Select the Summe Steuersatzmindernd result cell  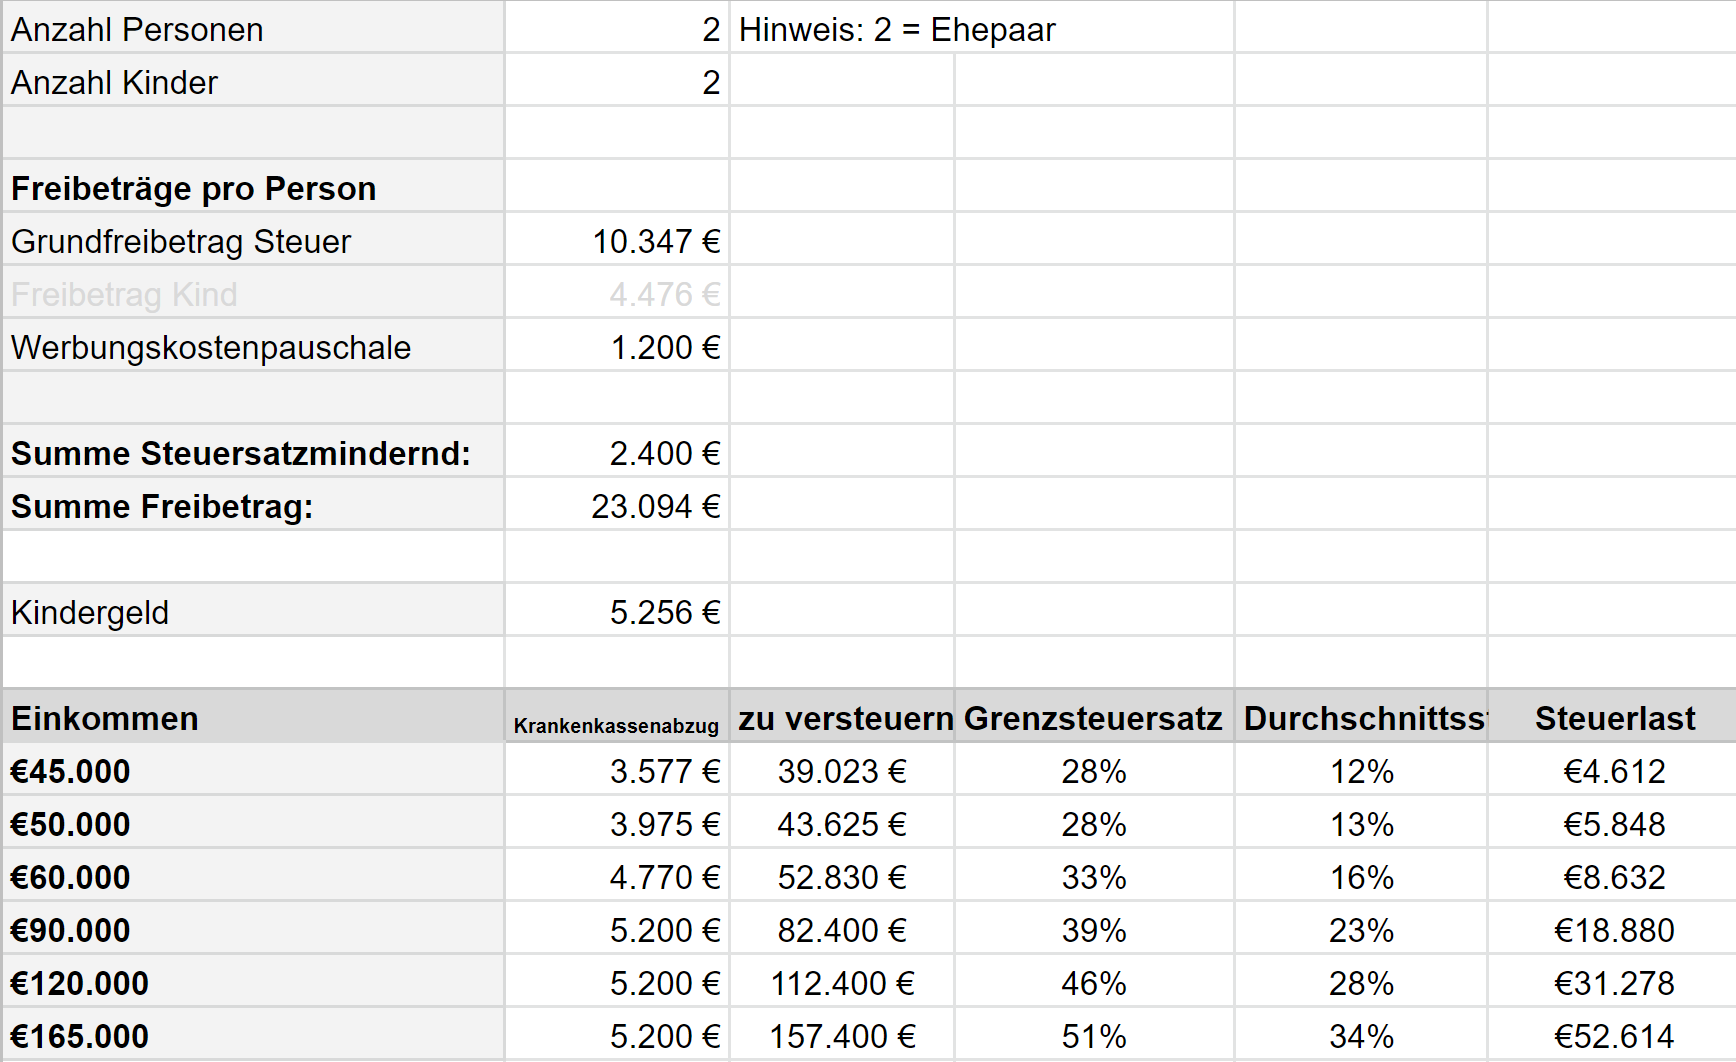pyautogui.click(x=617, y=453)
